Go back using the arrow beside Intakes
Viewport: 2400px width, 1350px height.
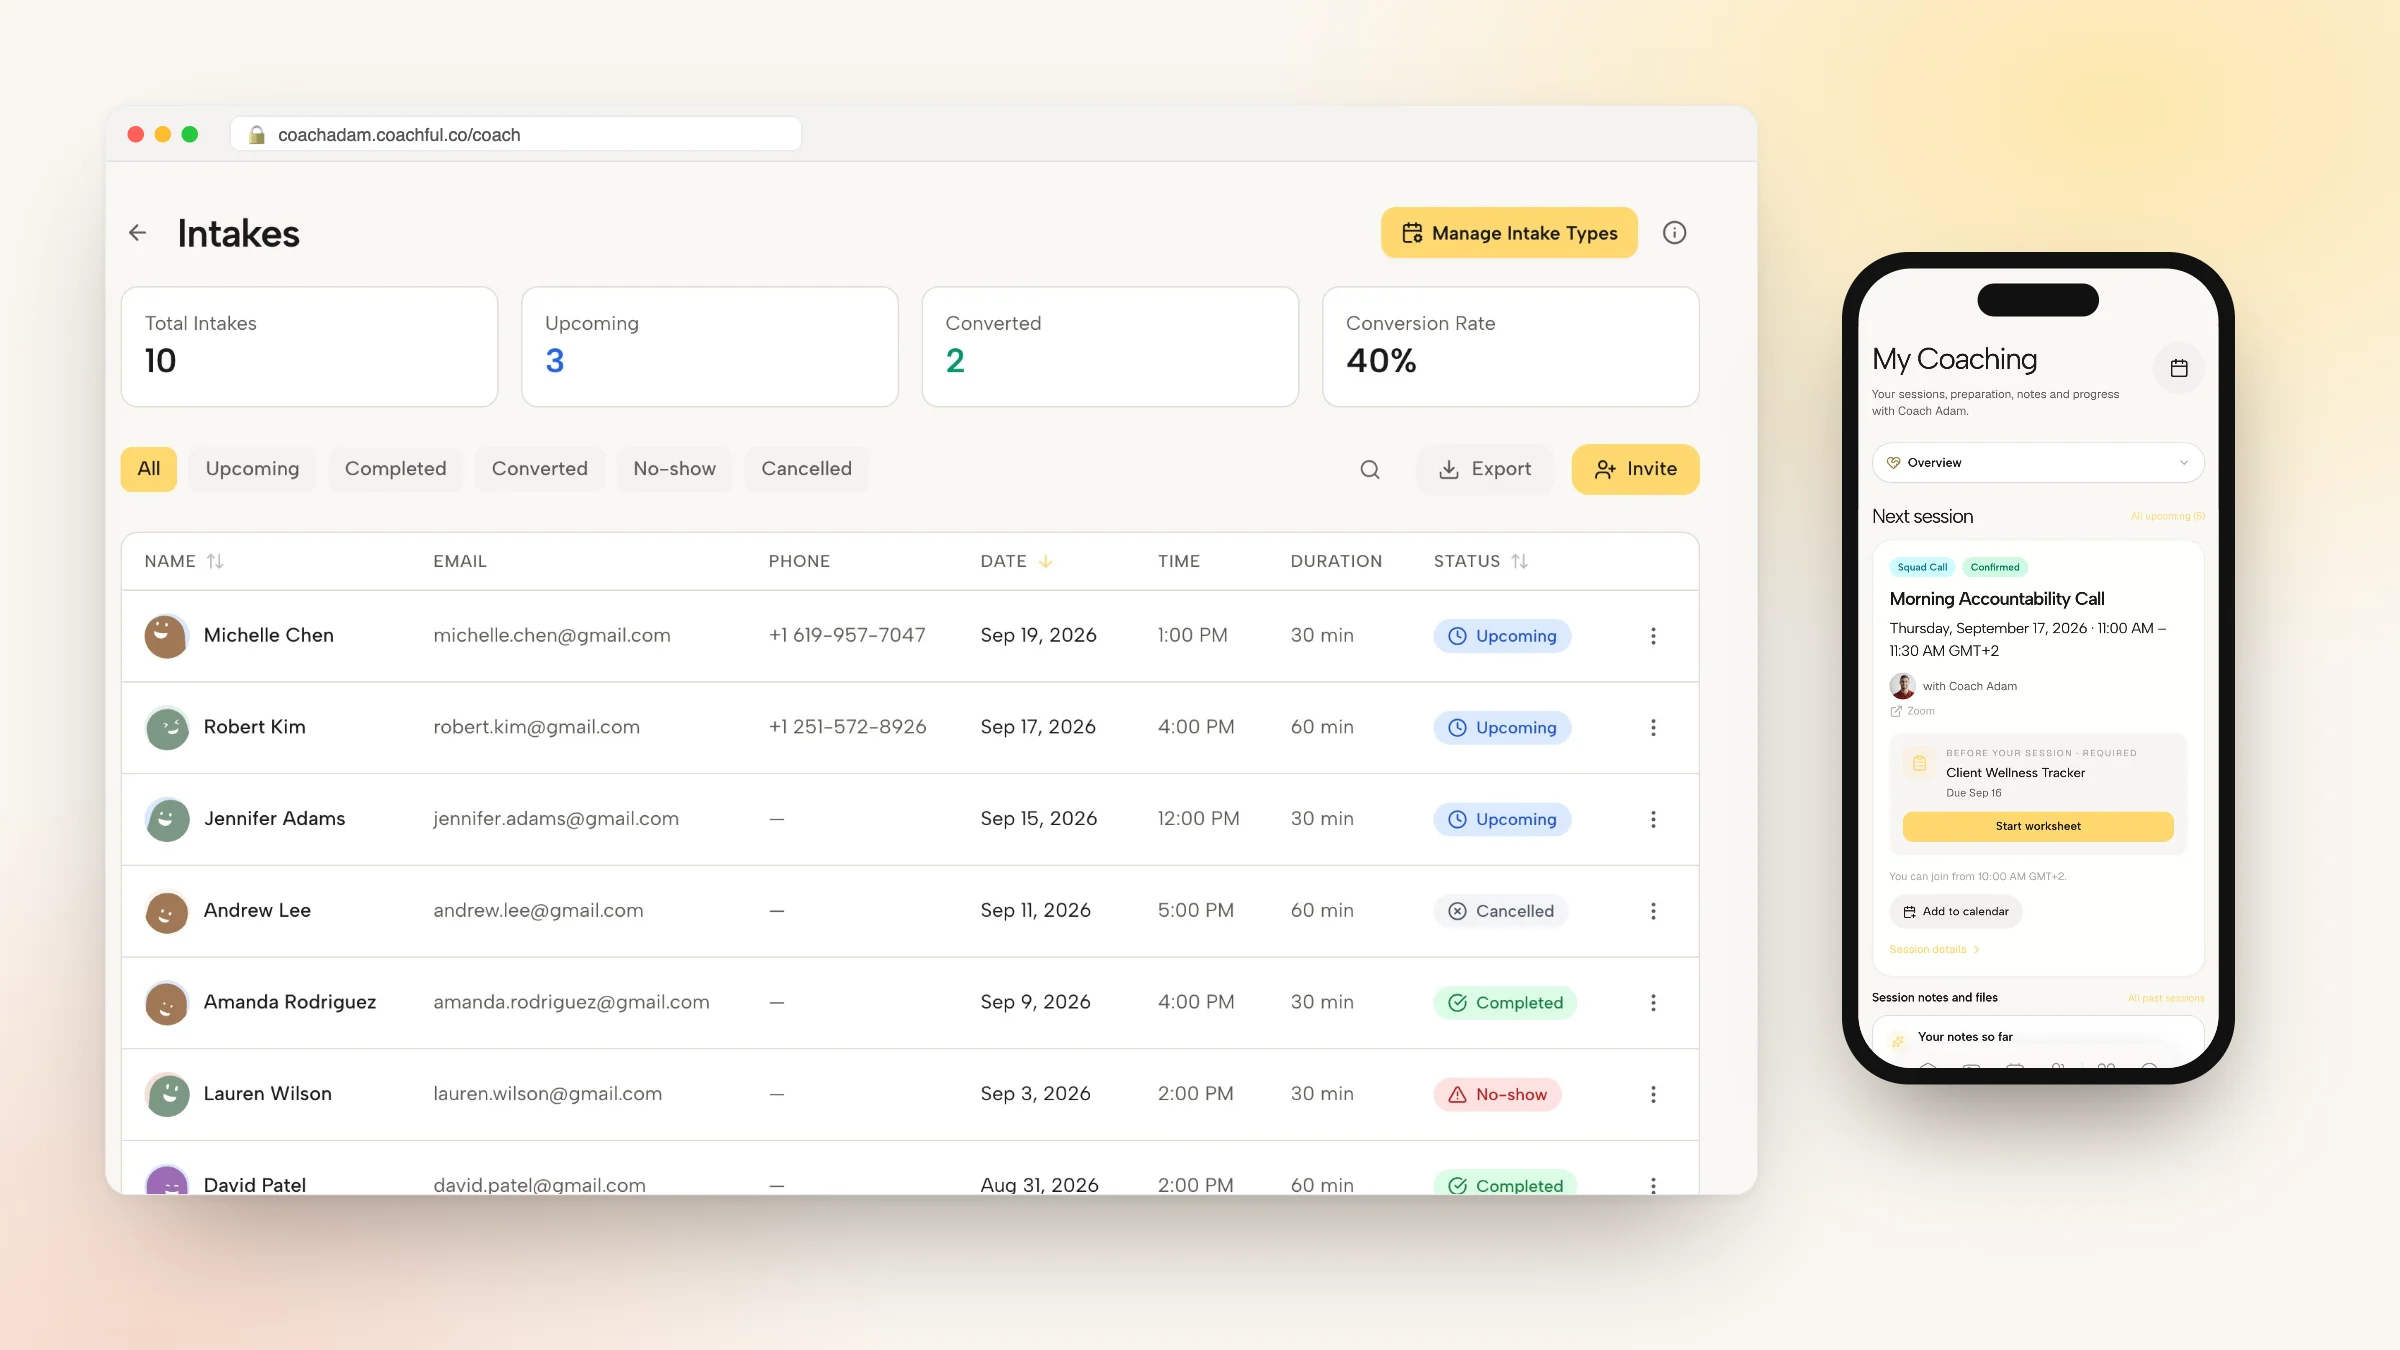pyautogui.click(x=138, y=233)
